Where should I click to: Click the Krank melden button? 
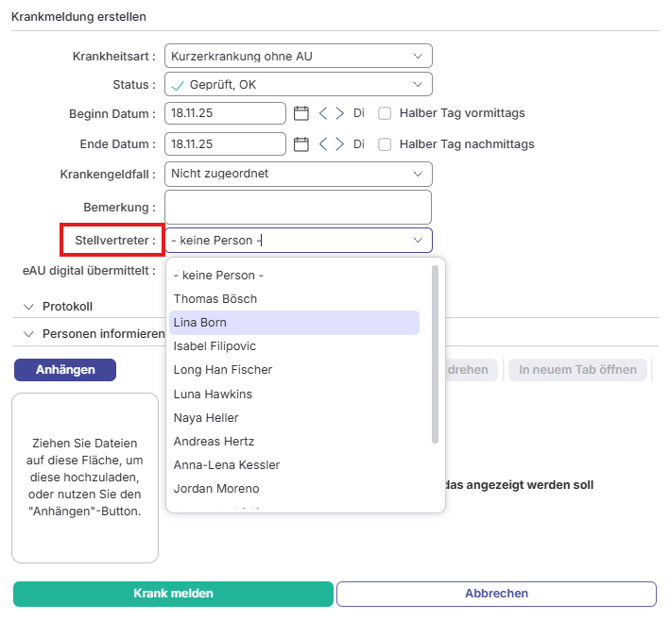click(x=173, y=594)
